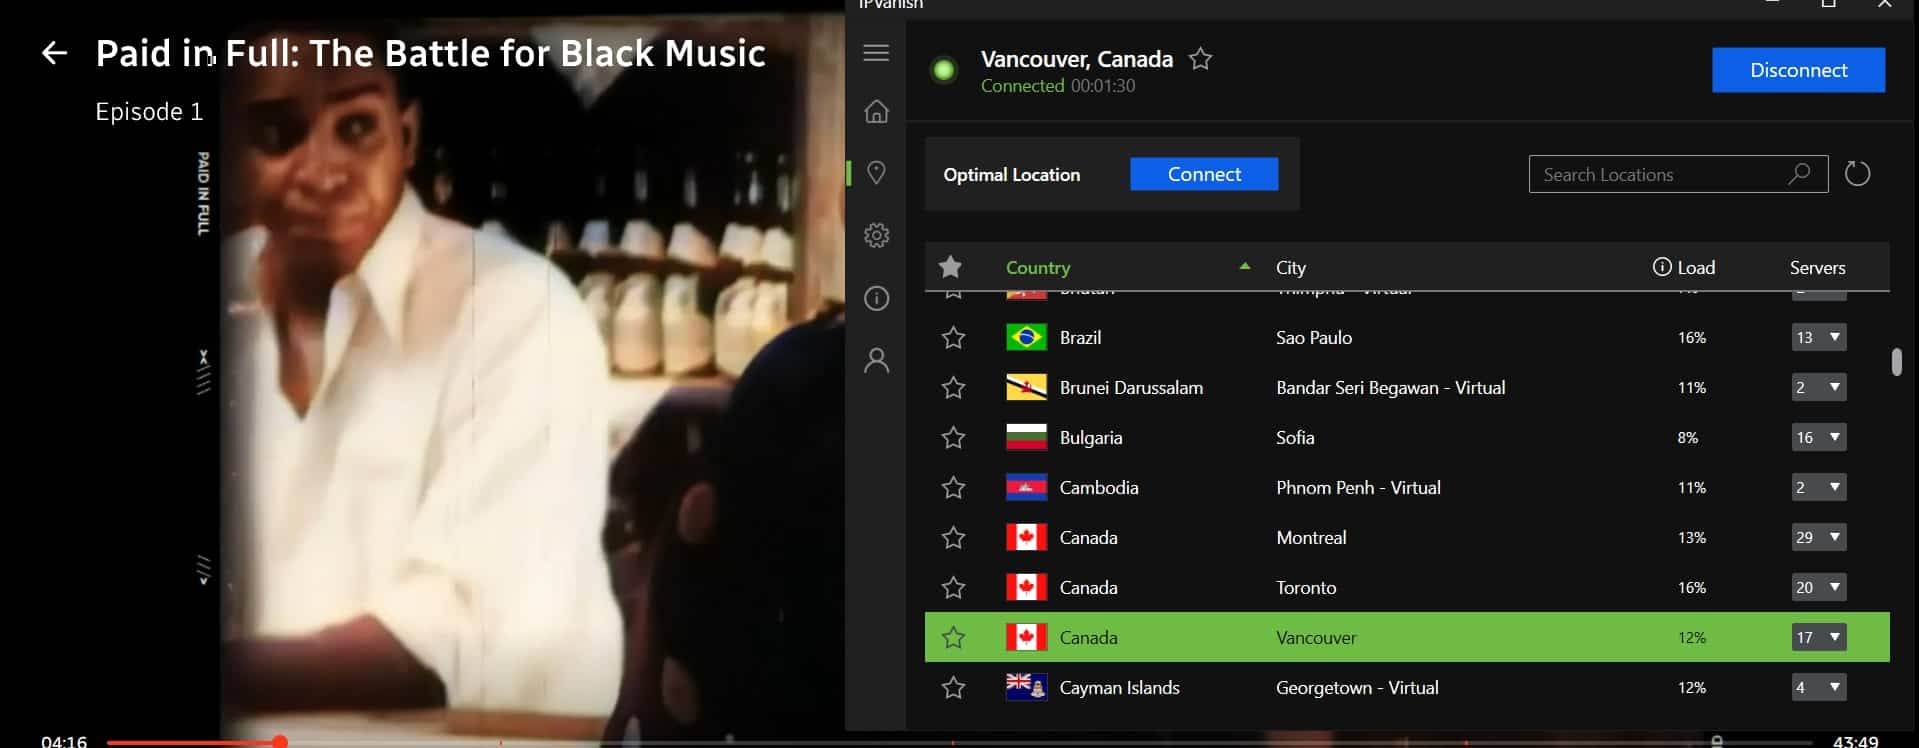The width and height of the screenshot is (1919, 748).
Task: Toggle favorite star for Brunei Darussalam
Action: (953, 387)
